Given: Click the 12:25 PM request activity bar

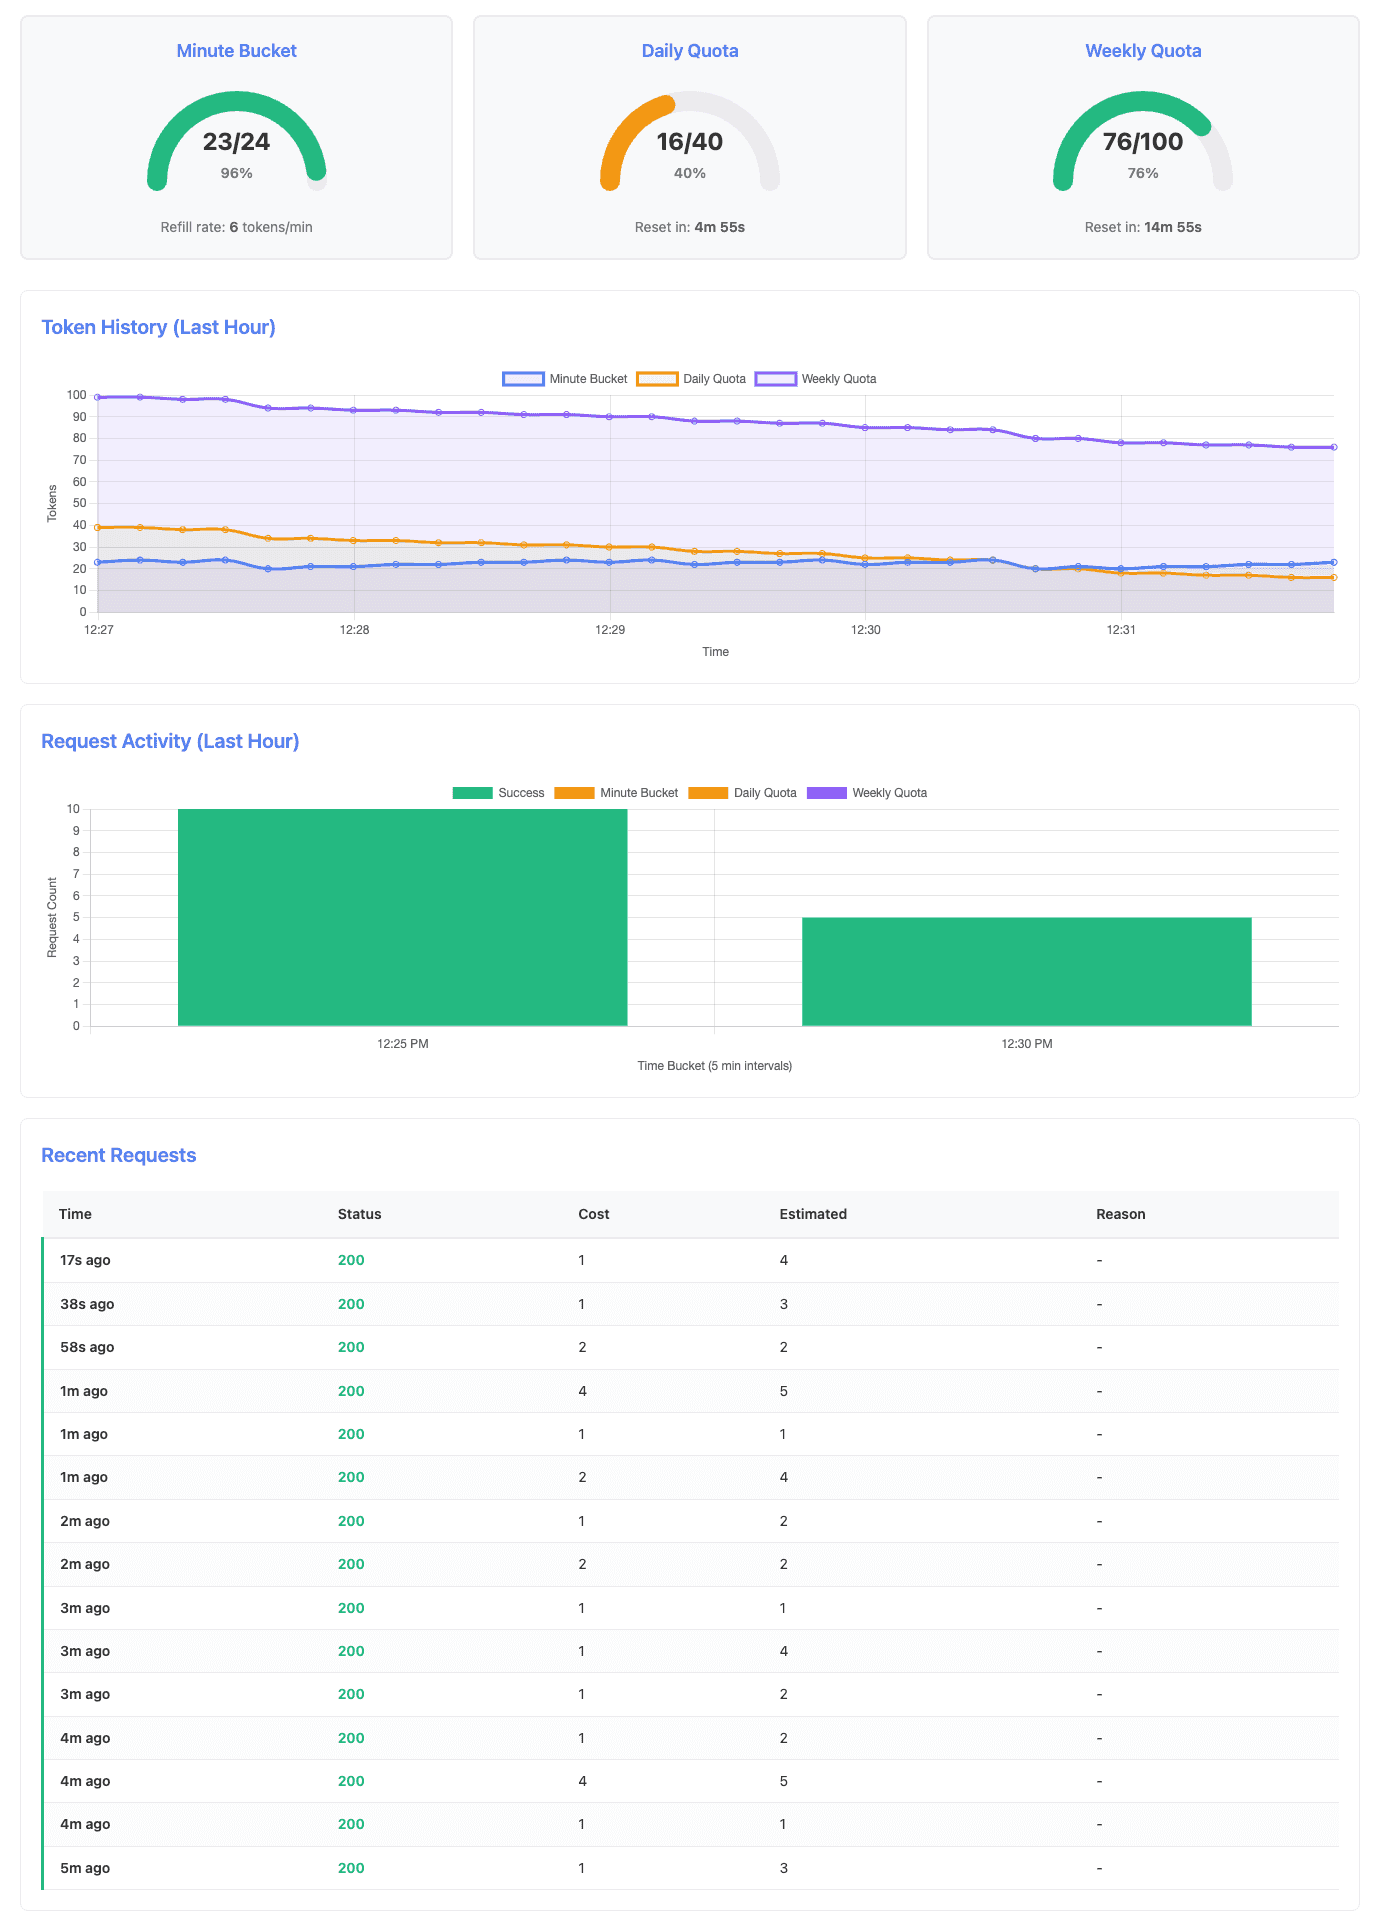Looking at the screenshot, I should click(402, 917).
